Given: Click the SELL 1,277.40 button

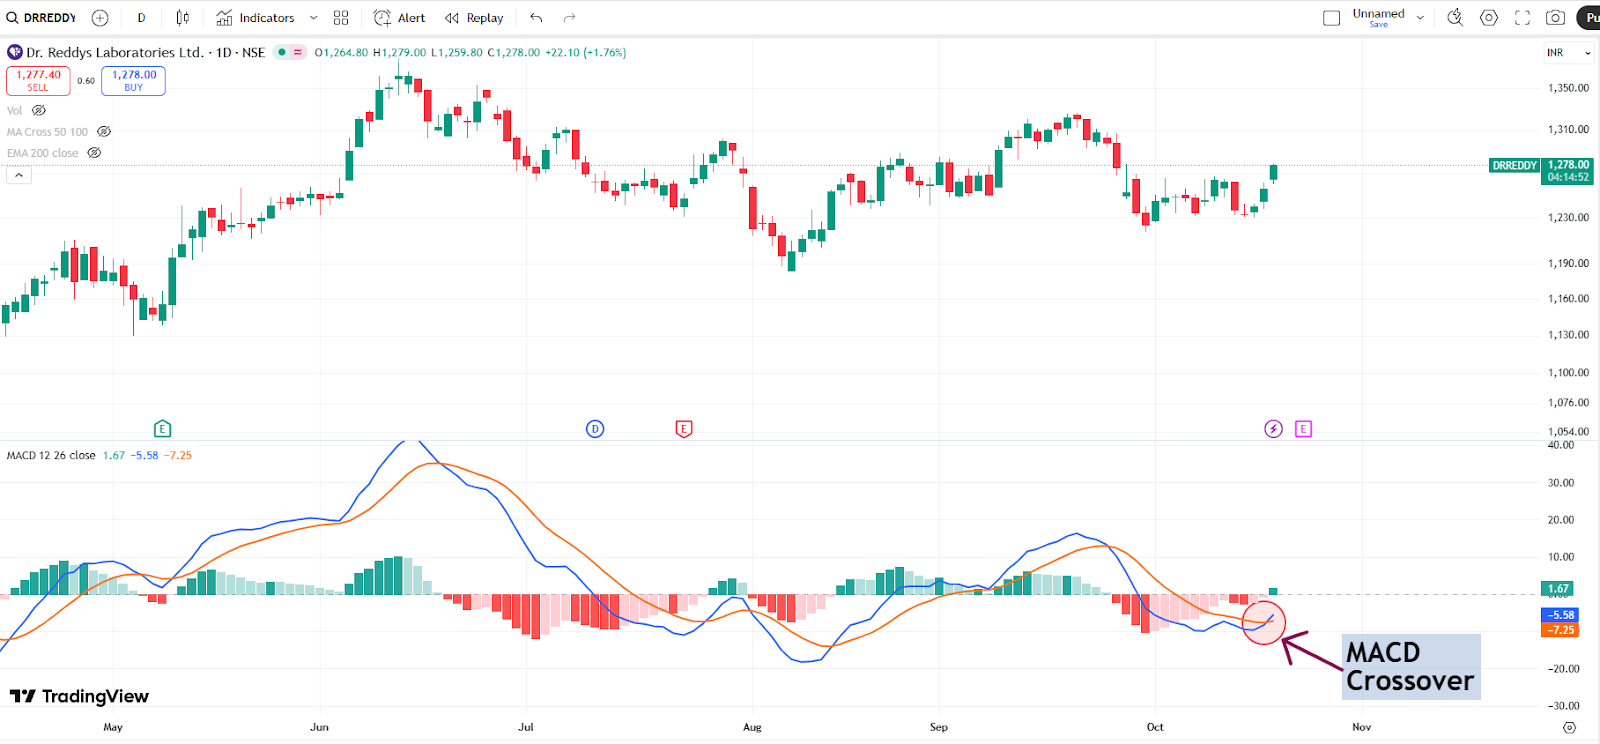Looking at the screenshot, I should tap(38, 80).
